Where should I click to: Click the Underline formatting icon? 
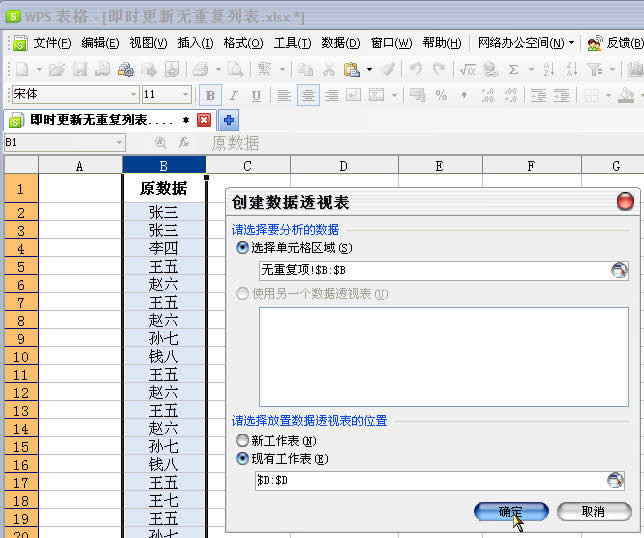click(256, 95)
